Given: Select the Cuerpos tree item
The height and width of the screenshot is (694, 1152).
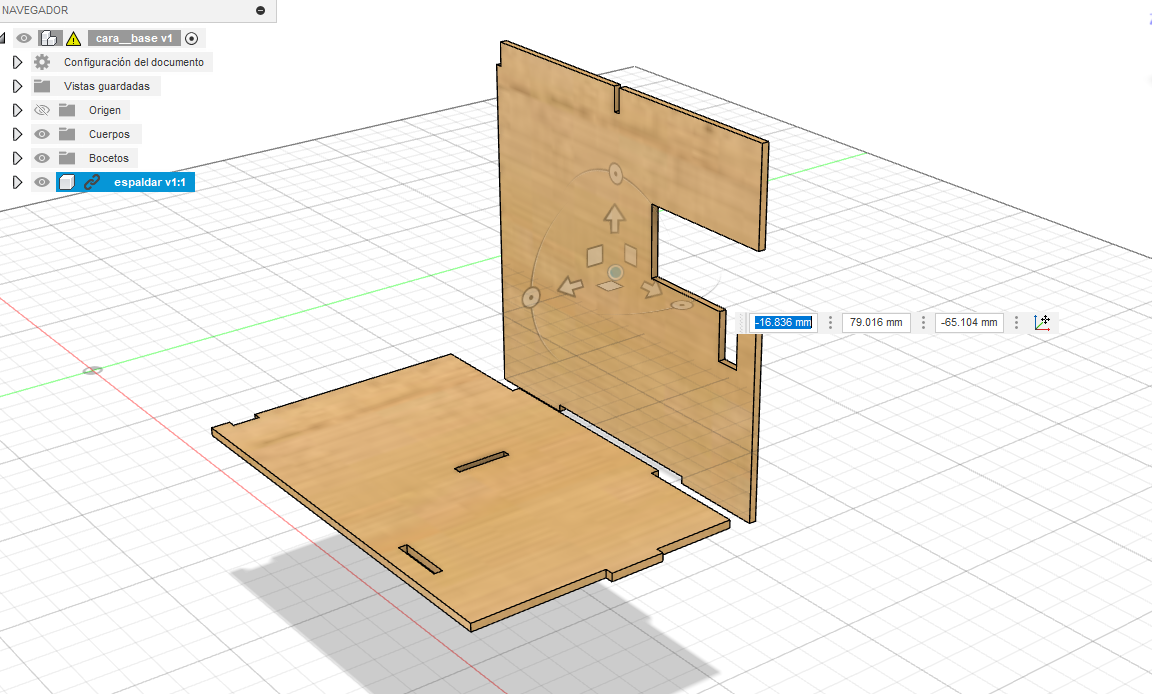Looking at the screenshot, I should [x=109, y=134].
